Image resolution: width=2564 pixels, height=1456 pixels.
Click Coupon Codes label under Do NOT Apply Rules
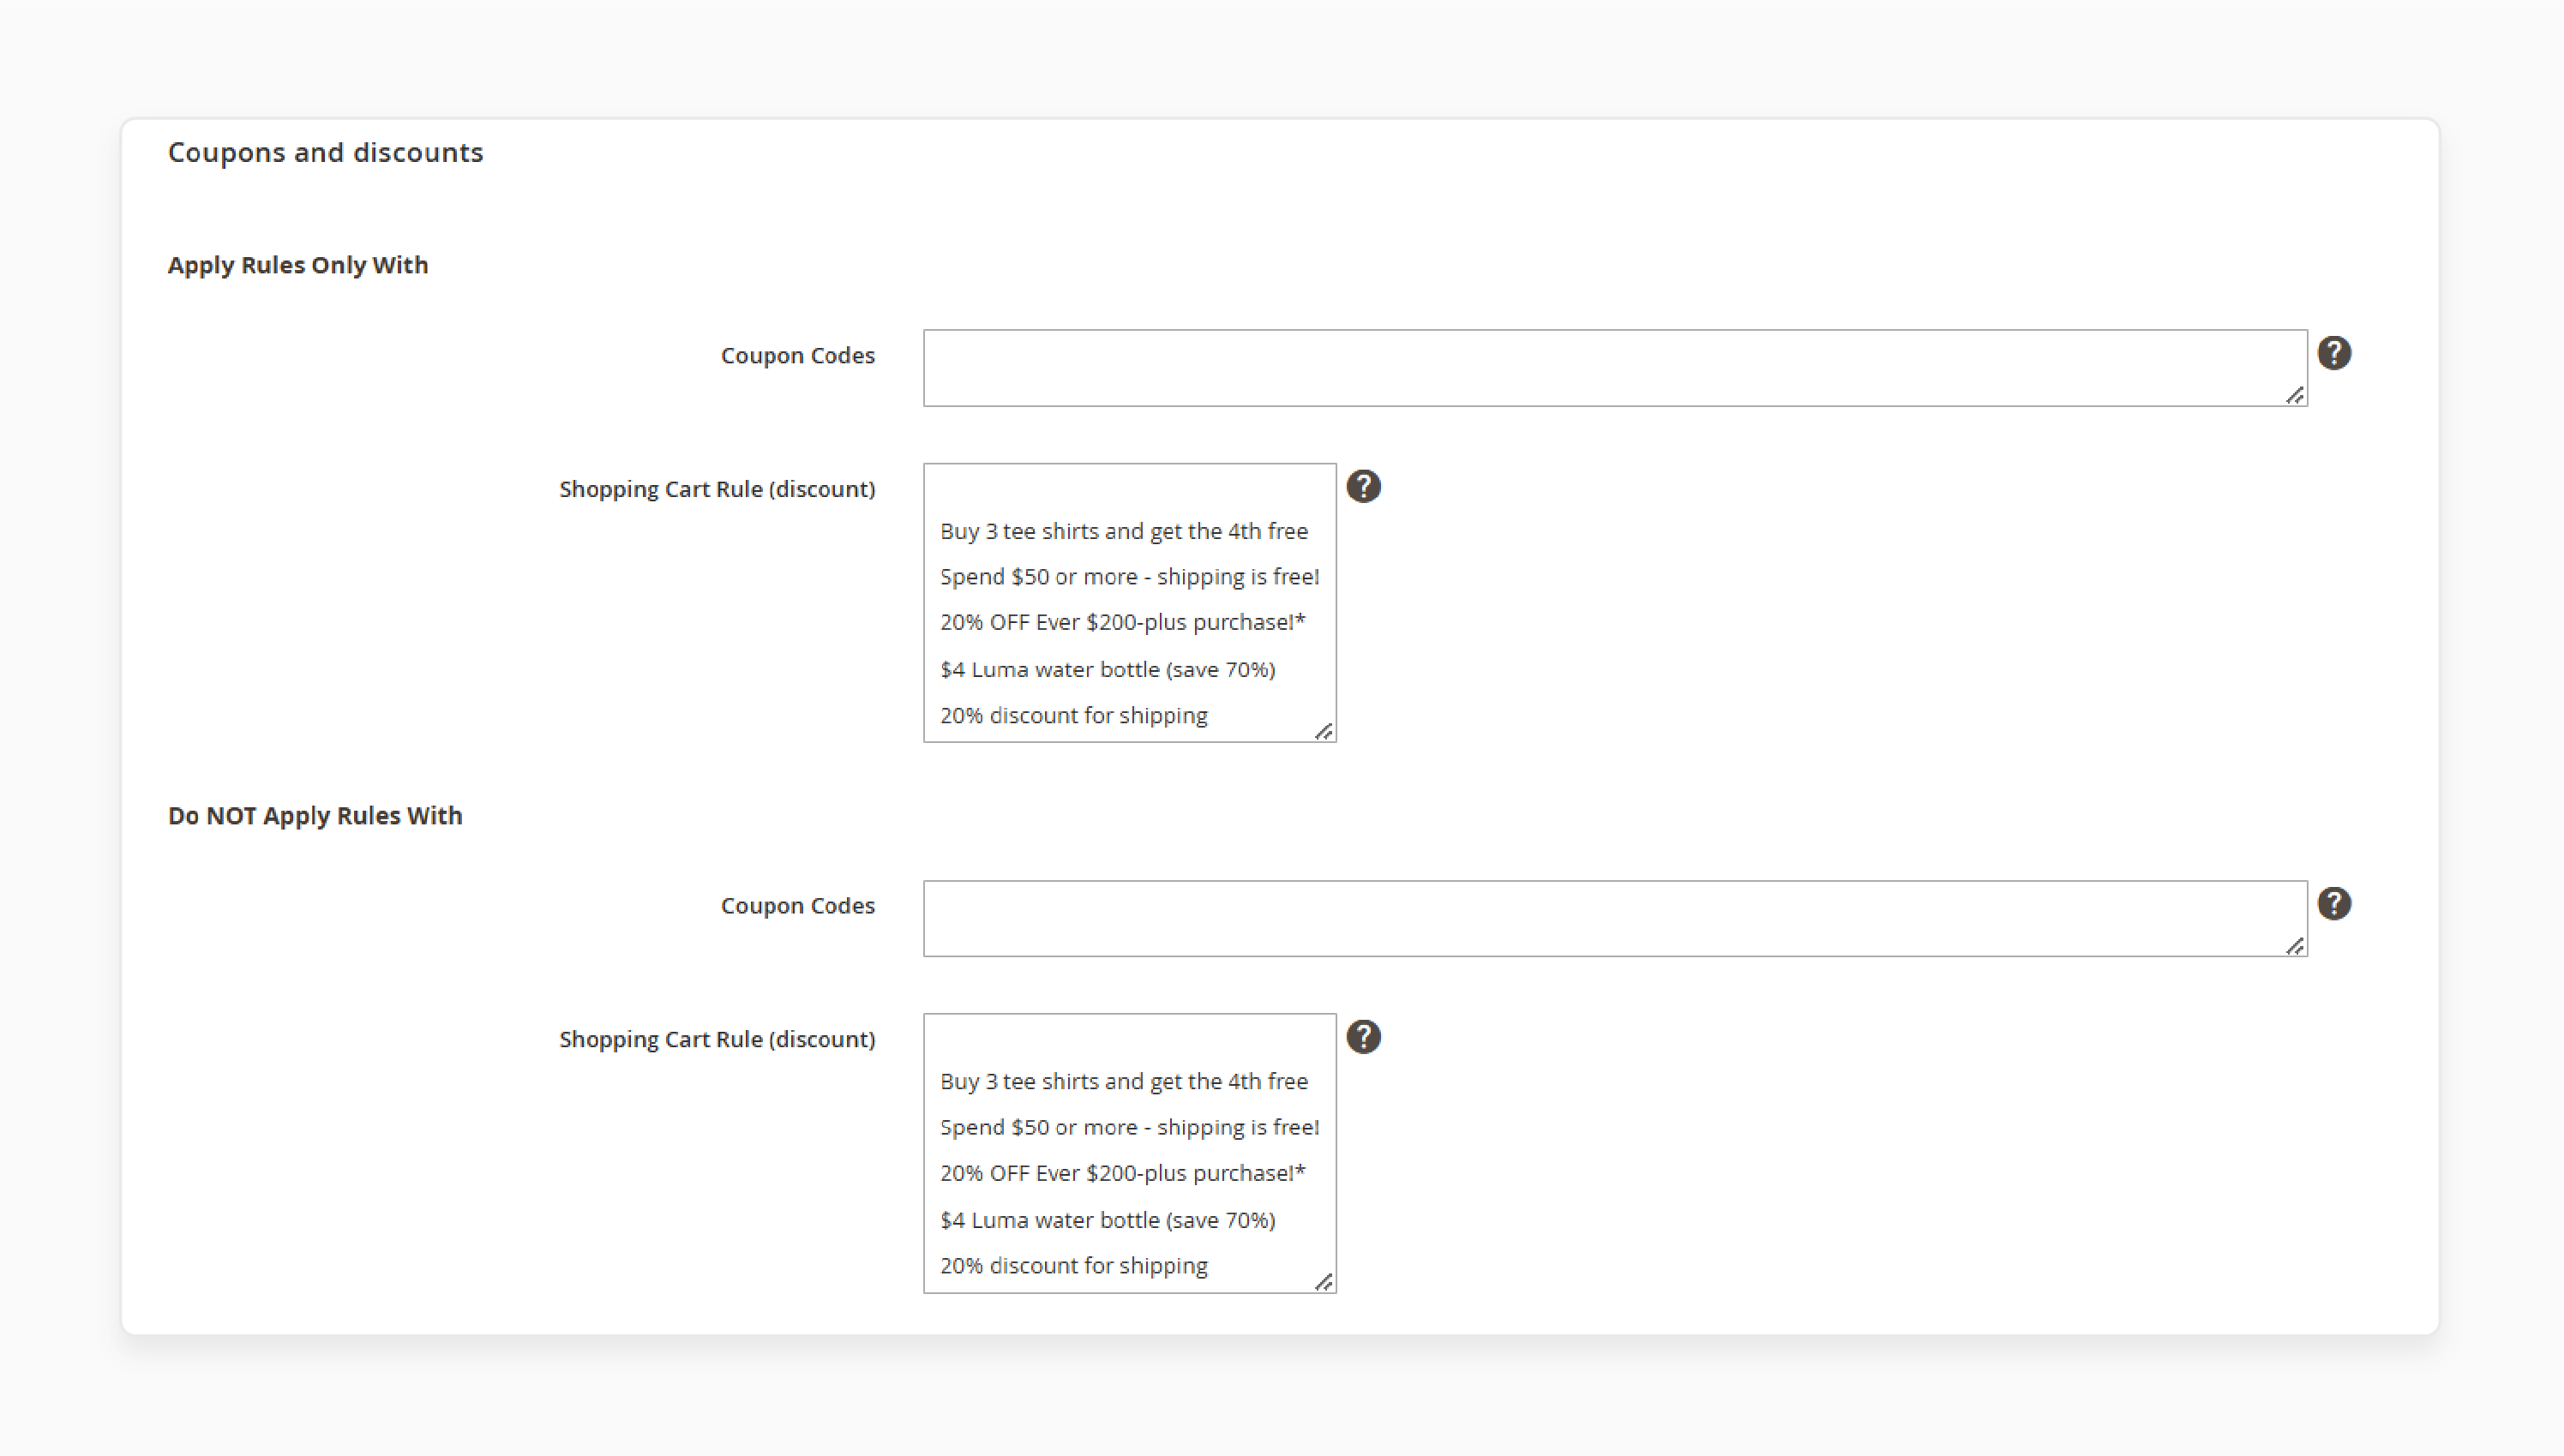798,905
